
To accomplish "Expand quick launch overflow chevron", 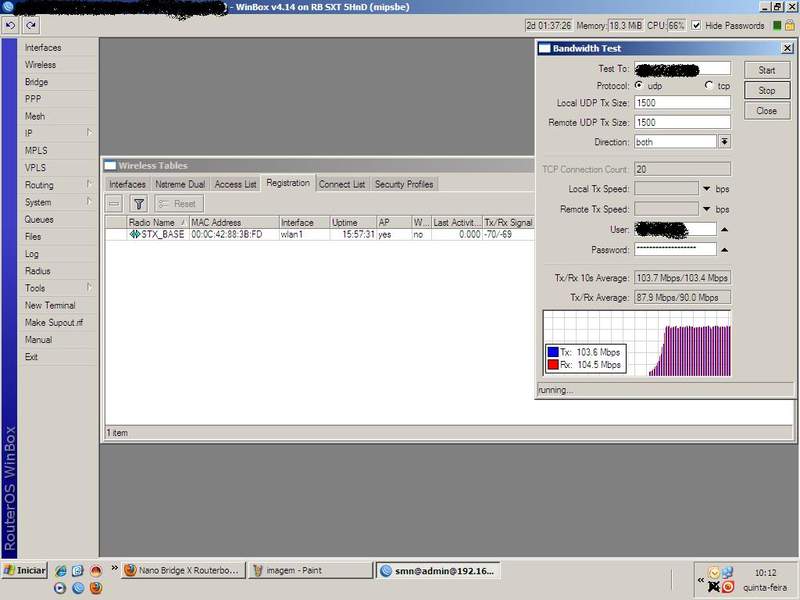I will click(114, 568).
